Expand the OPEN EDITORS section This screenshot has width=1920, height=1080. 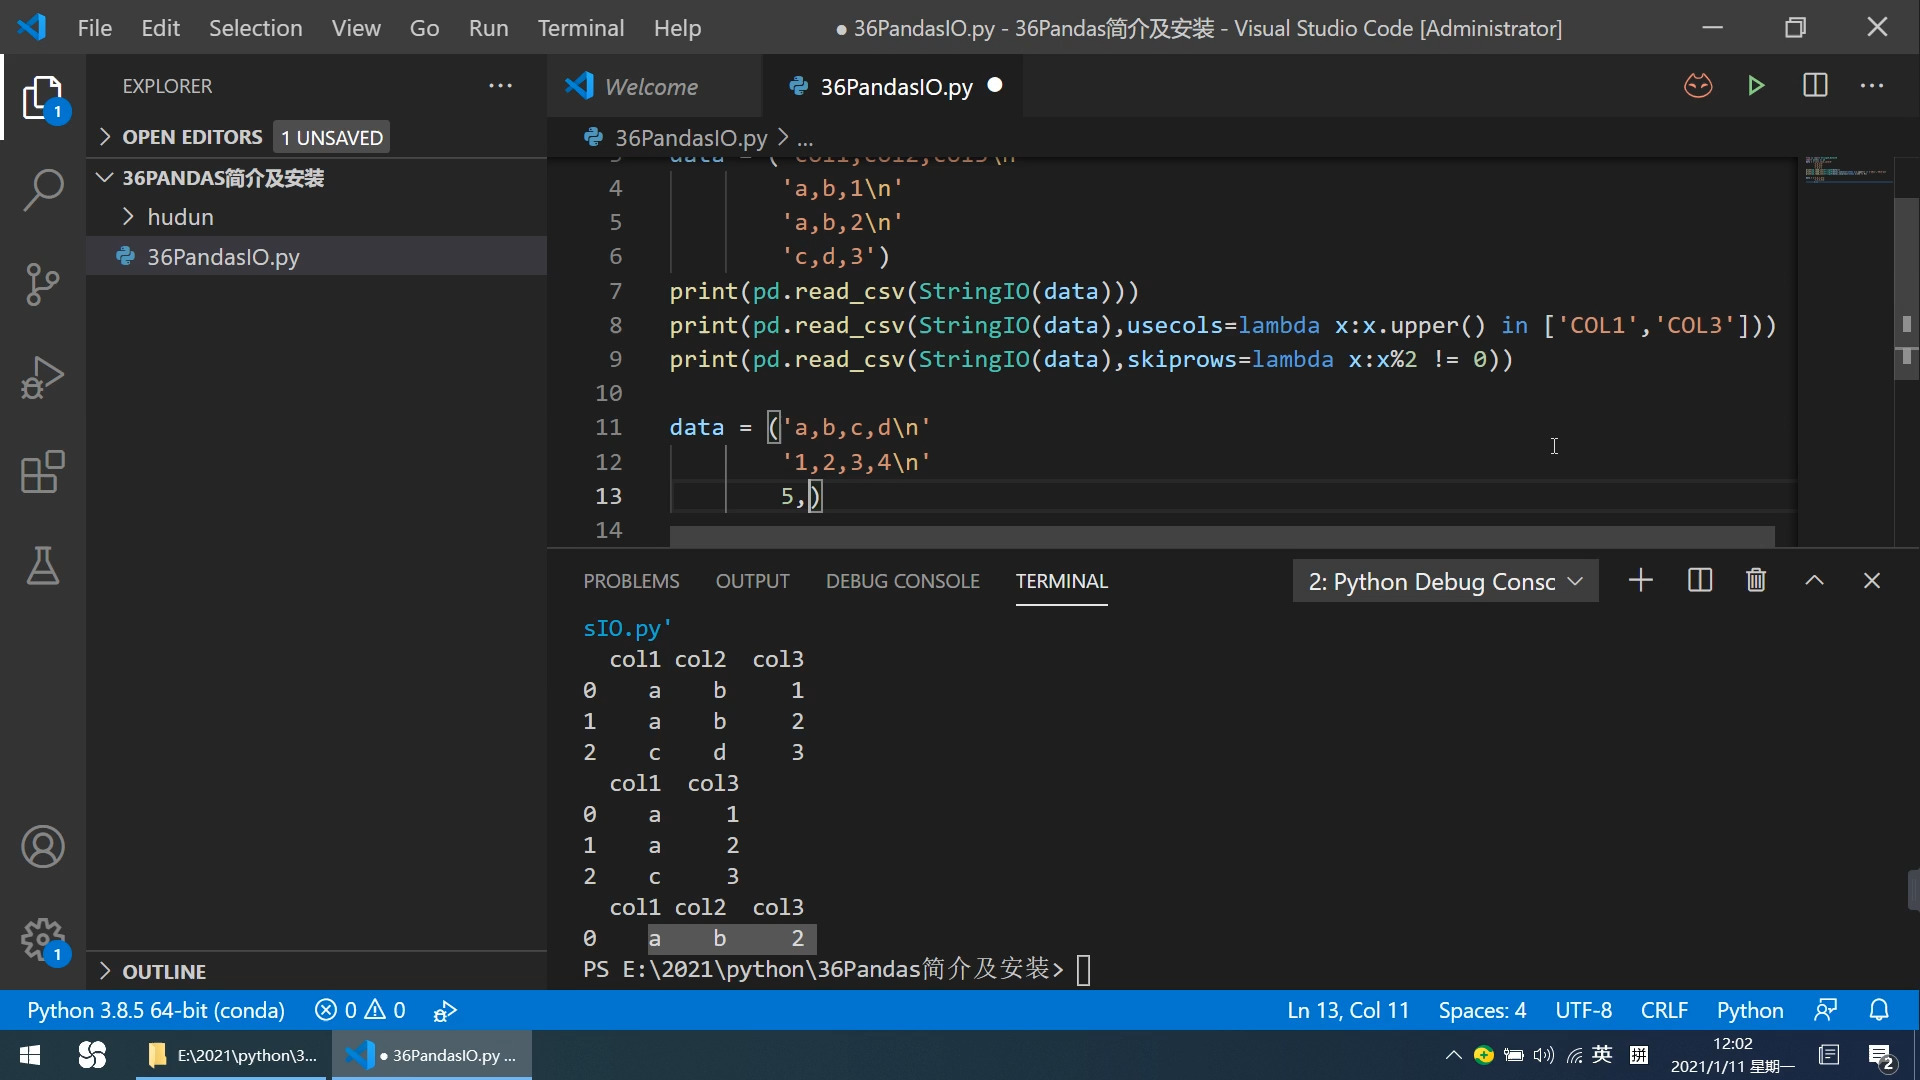(192, 137)
